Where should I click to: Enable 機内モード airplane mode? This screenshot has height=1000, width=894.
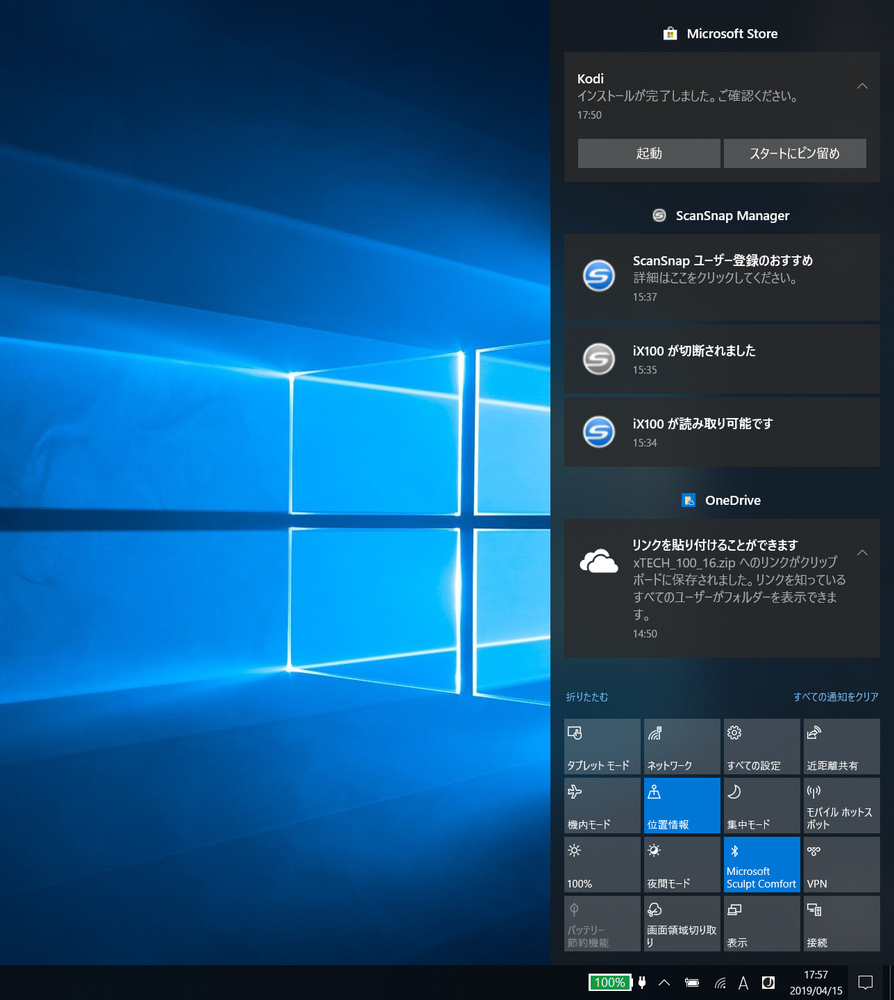601,805
